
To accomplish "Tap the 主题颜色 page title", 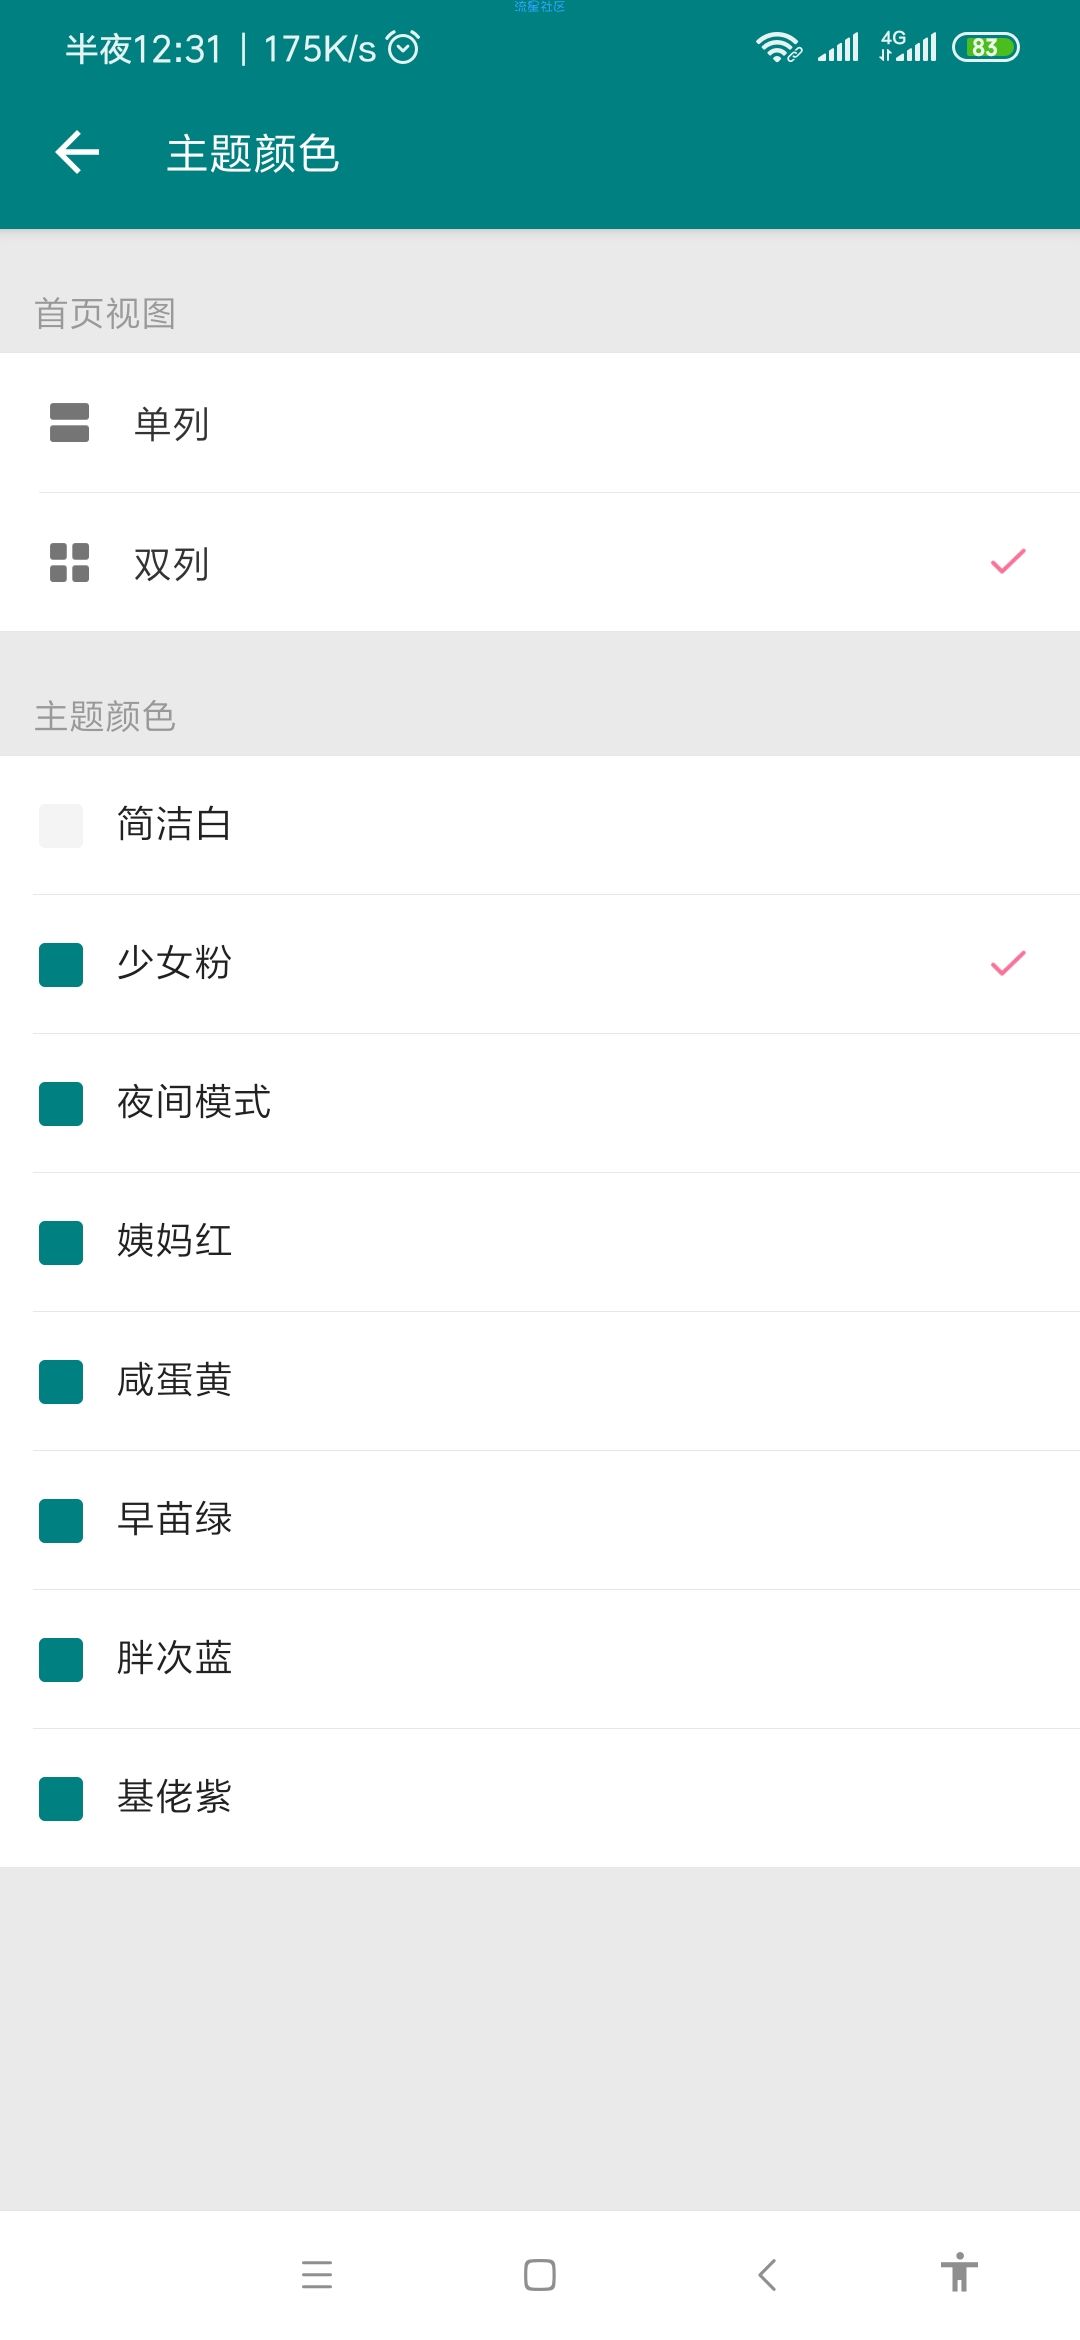I will 253,154.
